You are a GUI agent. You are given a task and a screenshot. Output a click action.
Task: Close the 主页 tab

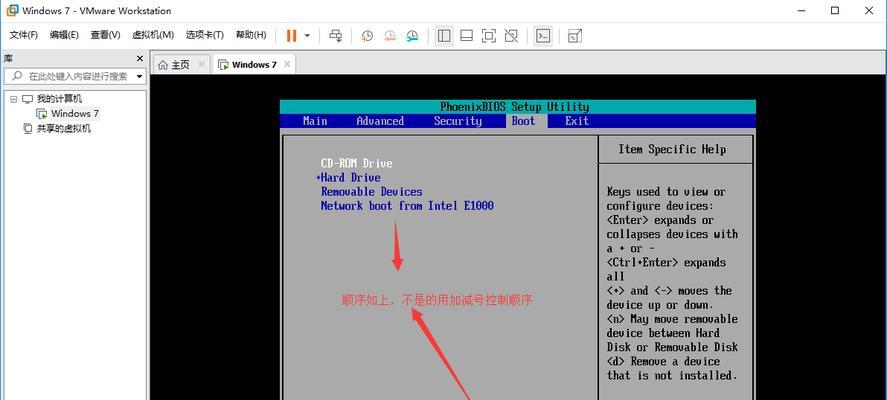201,64
